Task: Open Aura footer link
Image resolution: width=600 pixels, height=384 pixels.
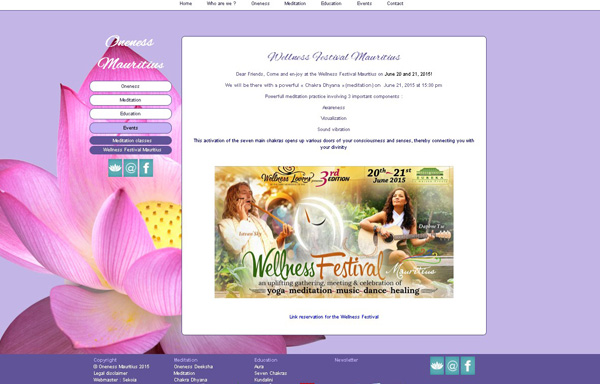Action: pyautogui.click(x=259, y=366)
